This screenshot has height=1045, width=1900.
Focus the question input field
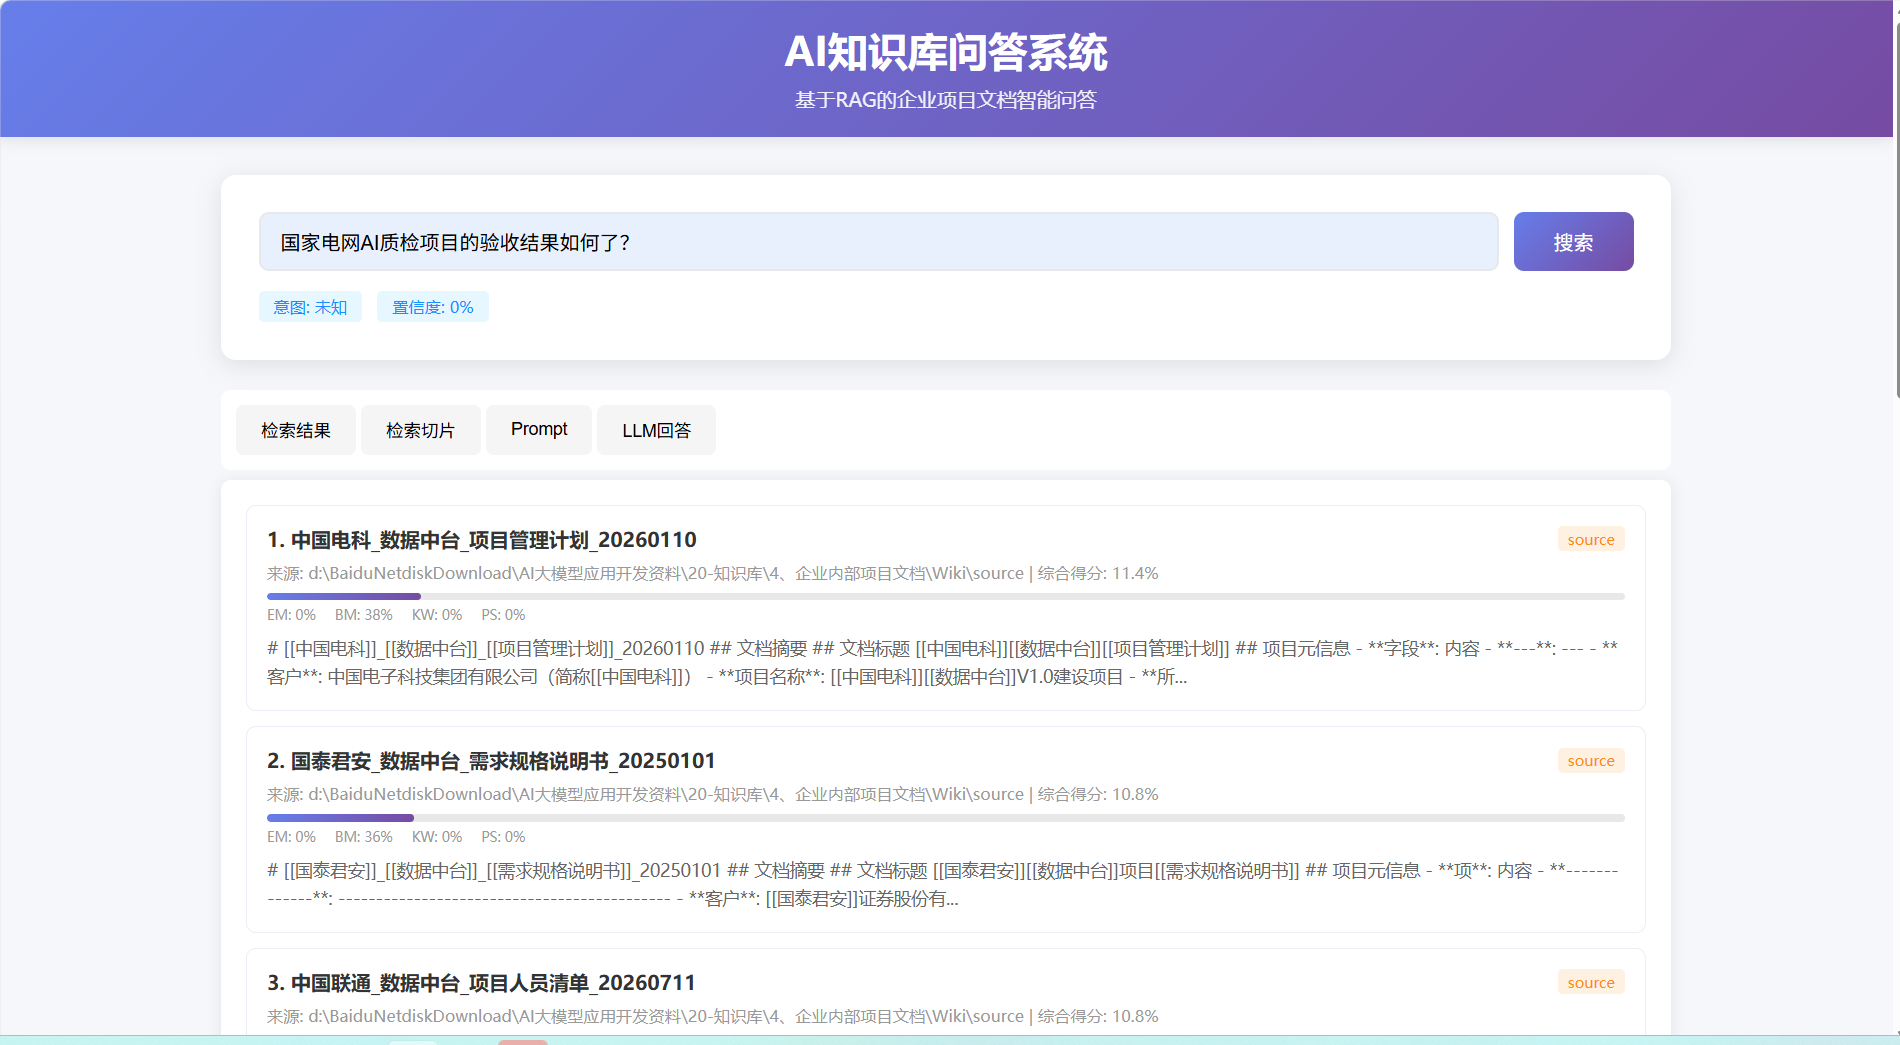(878, 241)
